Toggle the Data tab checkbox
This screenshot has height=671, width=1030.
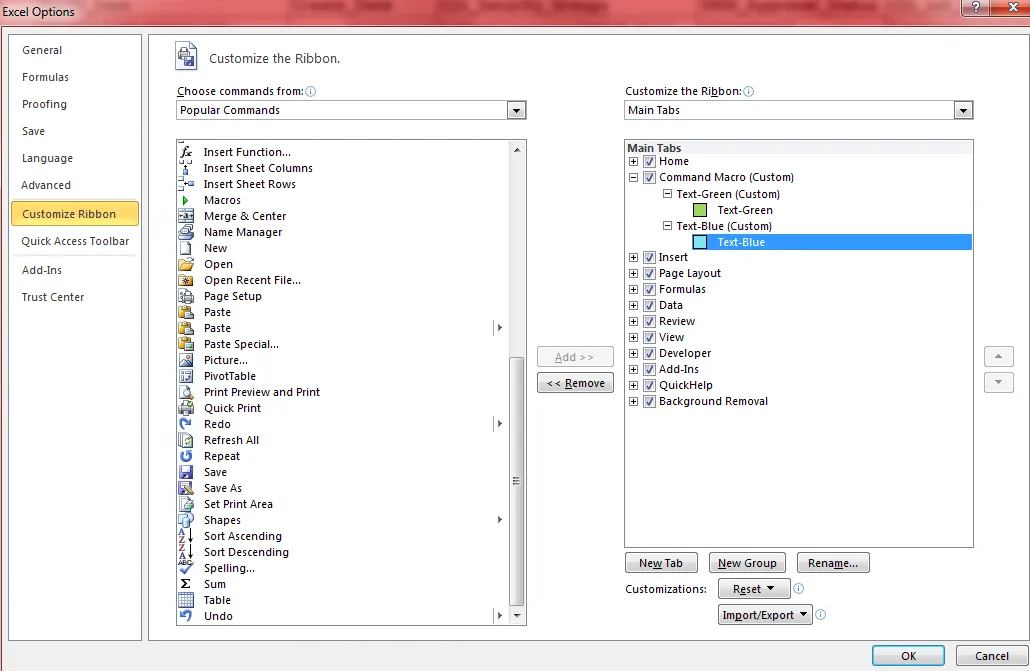[649, 306]
